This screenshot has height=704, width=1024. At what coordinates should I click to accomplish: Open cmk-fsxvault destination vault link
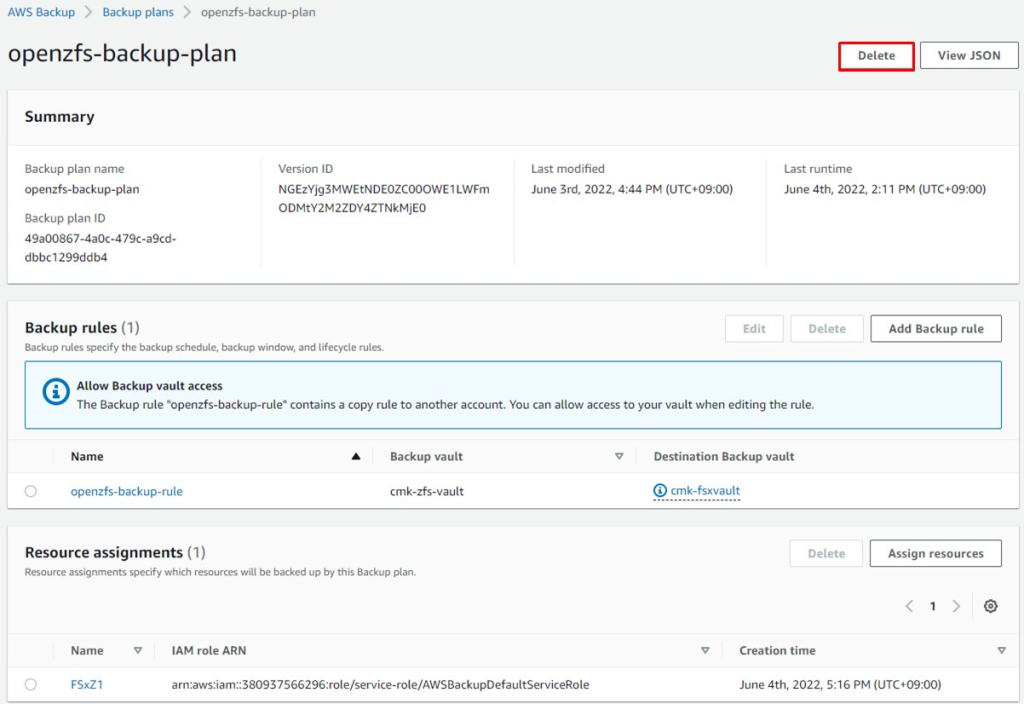click(705, 490)
